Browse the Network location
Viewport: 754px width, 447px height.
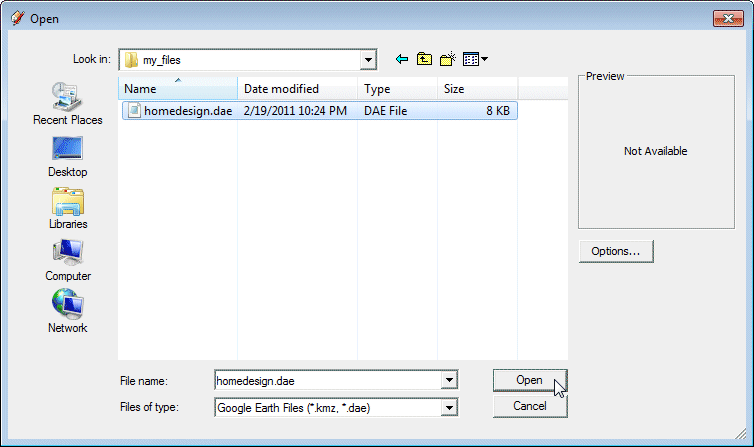point(68,306)
